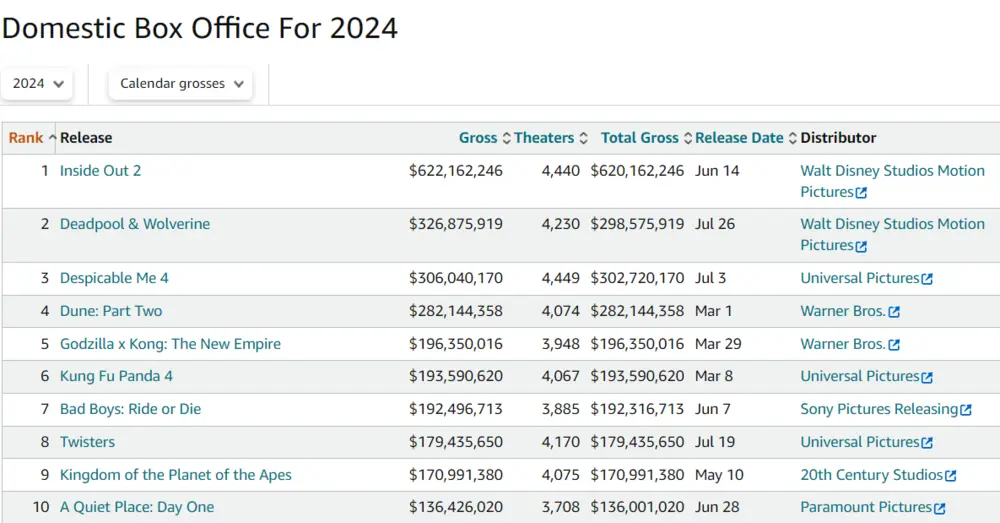Click the Twisters release link
This screenshot has height=523, width=1000.
(87, 442)
